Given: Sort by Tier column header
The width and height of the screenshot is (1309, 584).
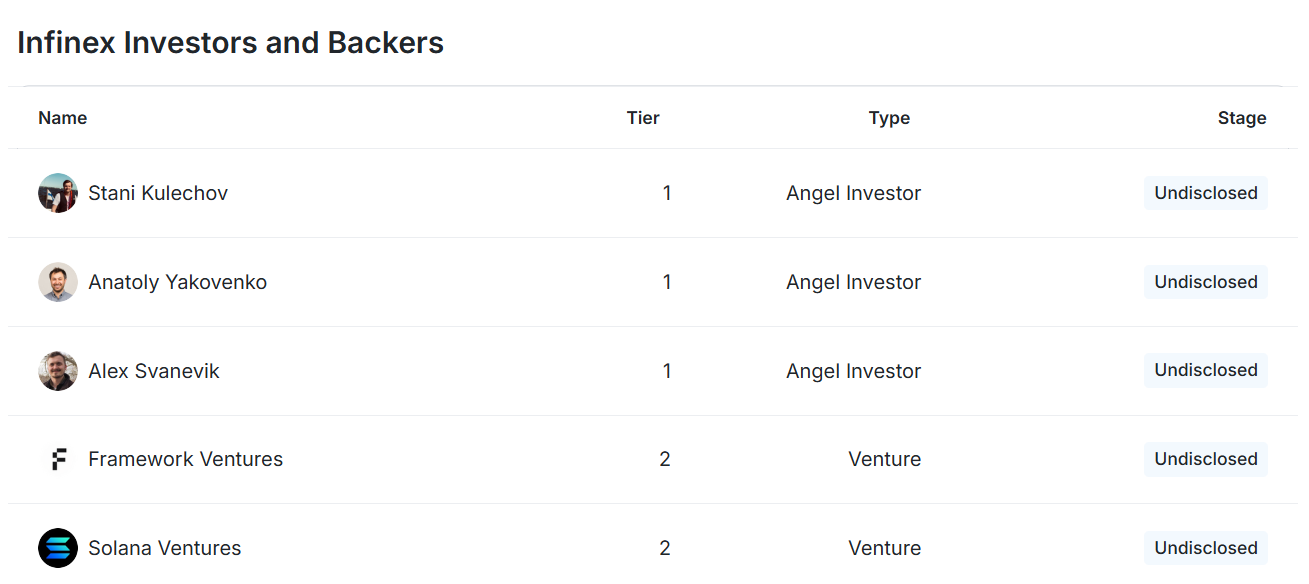Looking at the screenshot, I should click(x=643, y=118).
